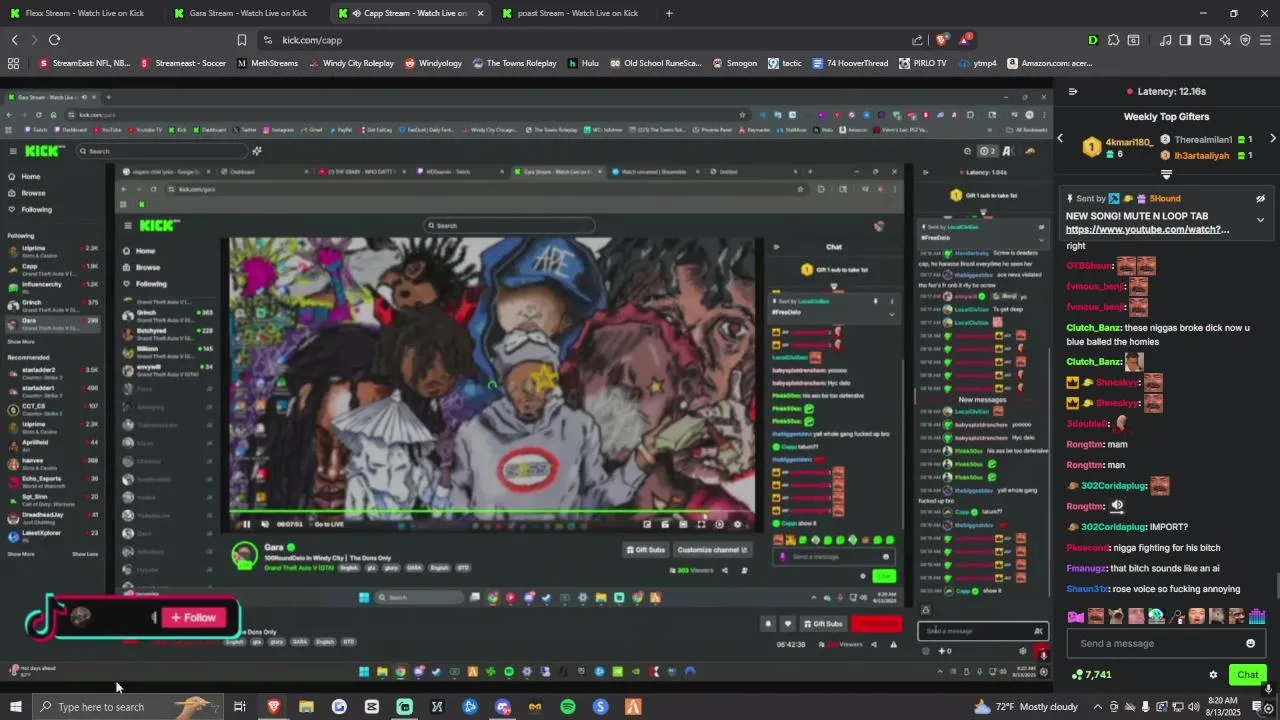Viewport: 1280px width, 720px height.
Task: Insert the cat emote from quick bar
Action: (x=1116, y=616)
